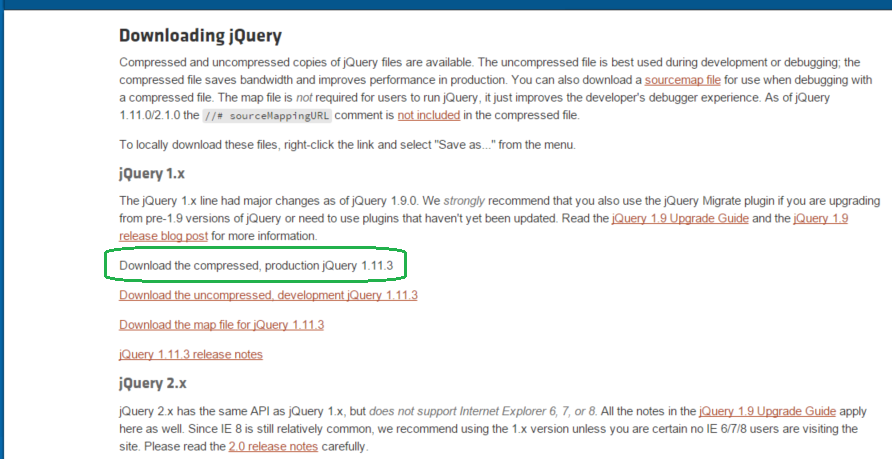Viewport: 892px width, 459px height.
Task: Click the 'To locally download these files' sentence
Action: pyautogui.click(x=347, y=145)
